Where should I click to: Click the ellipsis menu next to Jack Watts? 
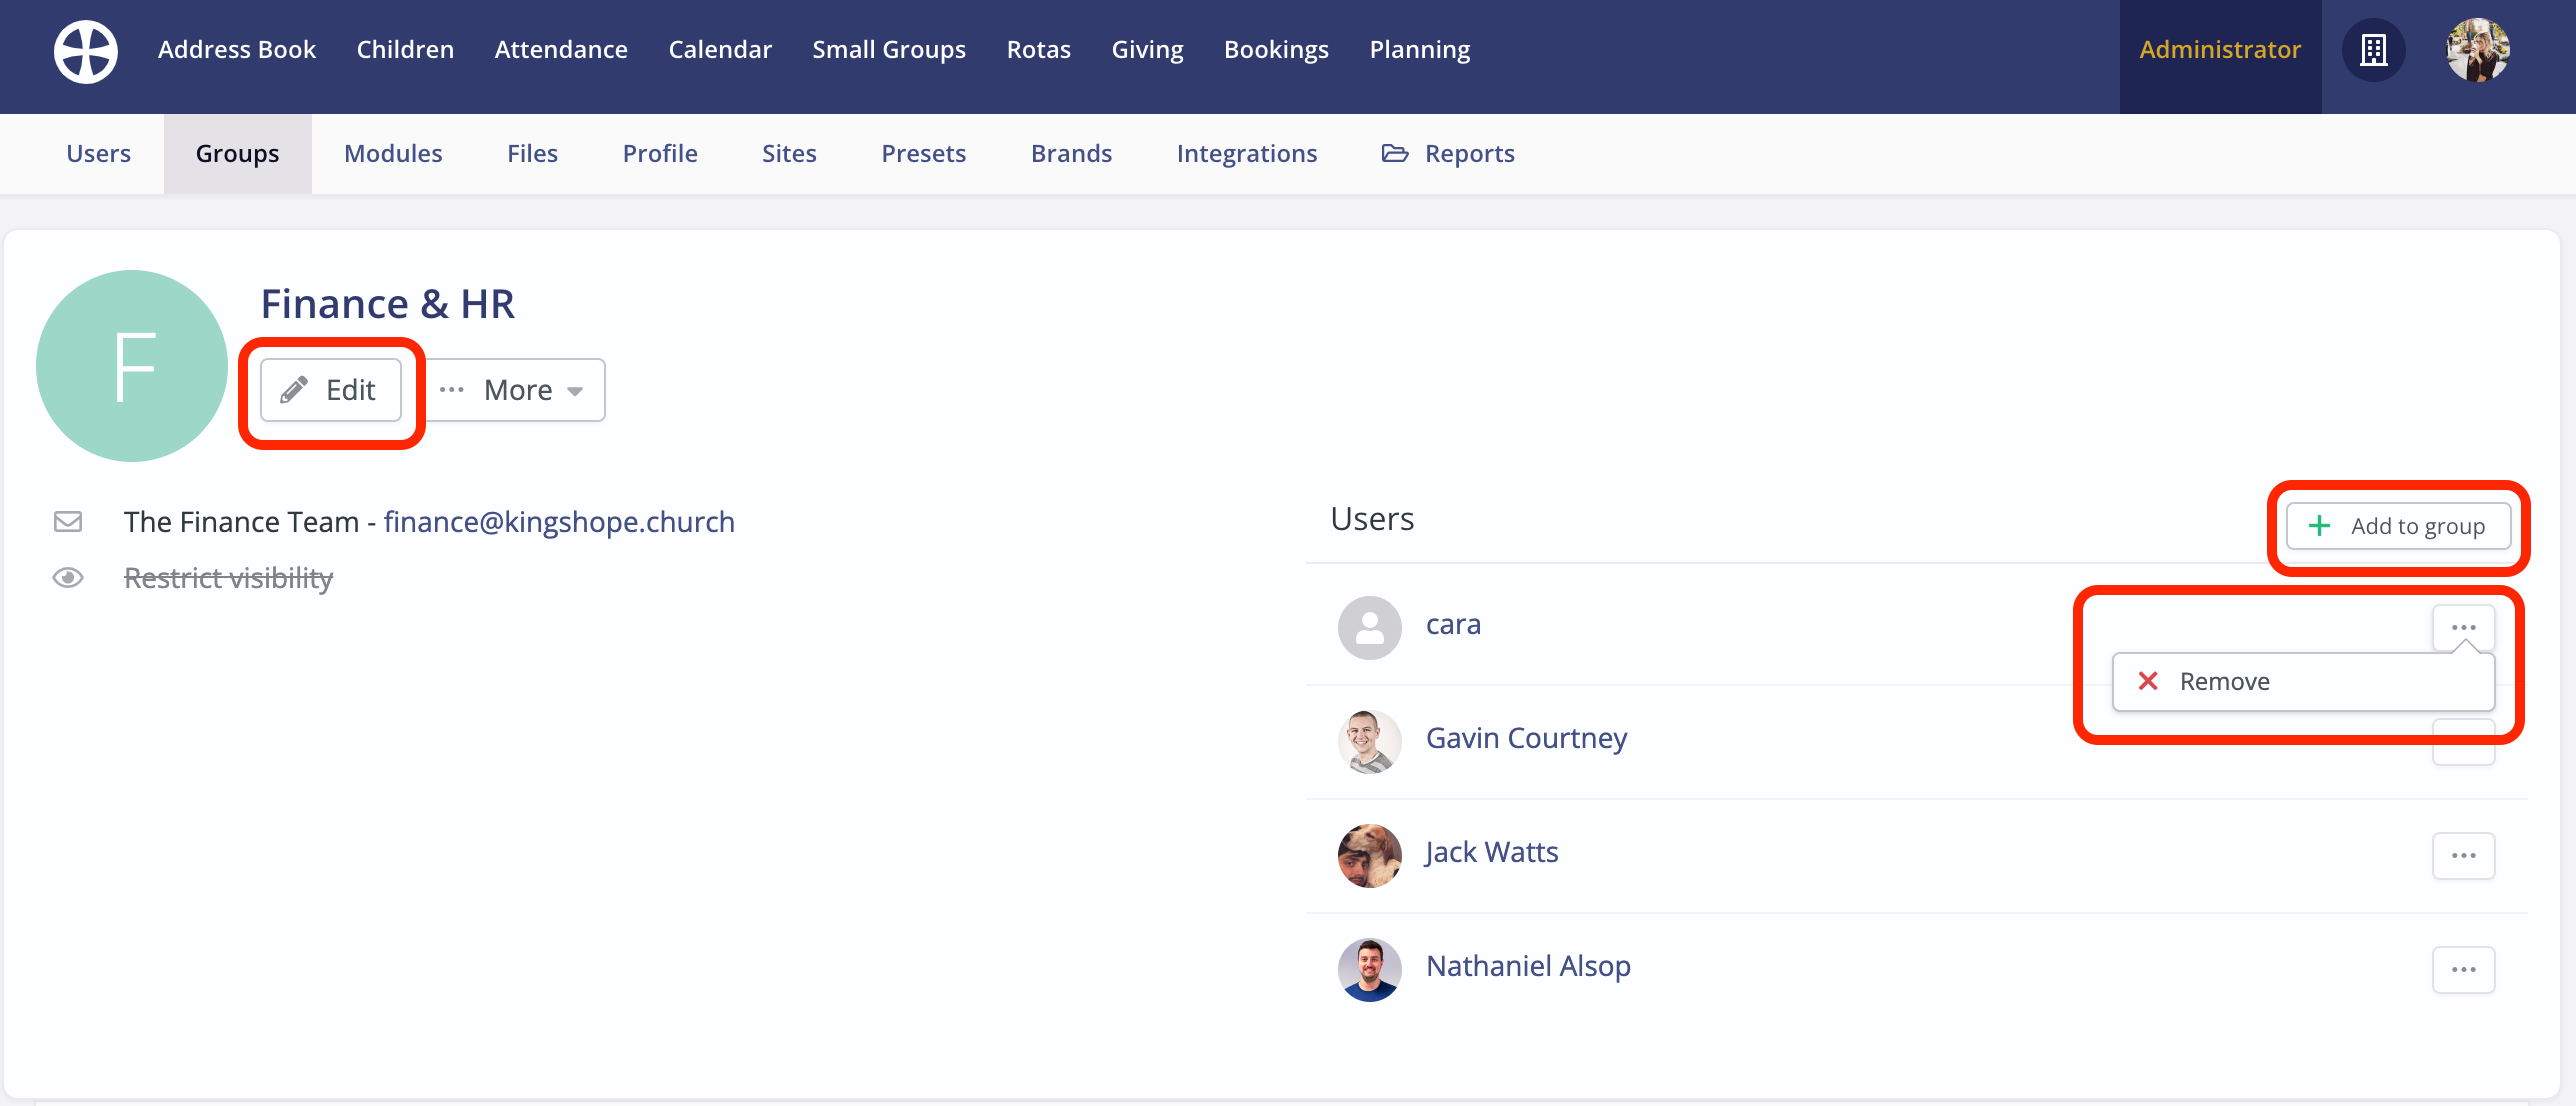pyautogui.click(x=2464, y=855)
